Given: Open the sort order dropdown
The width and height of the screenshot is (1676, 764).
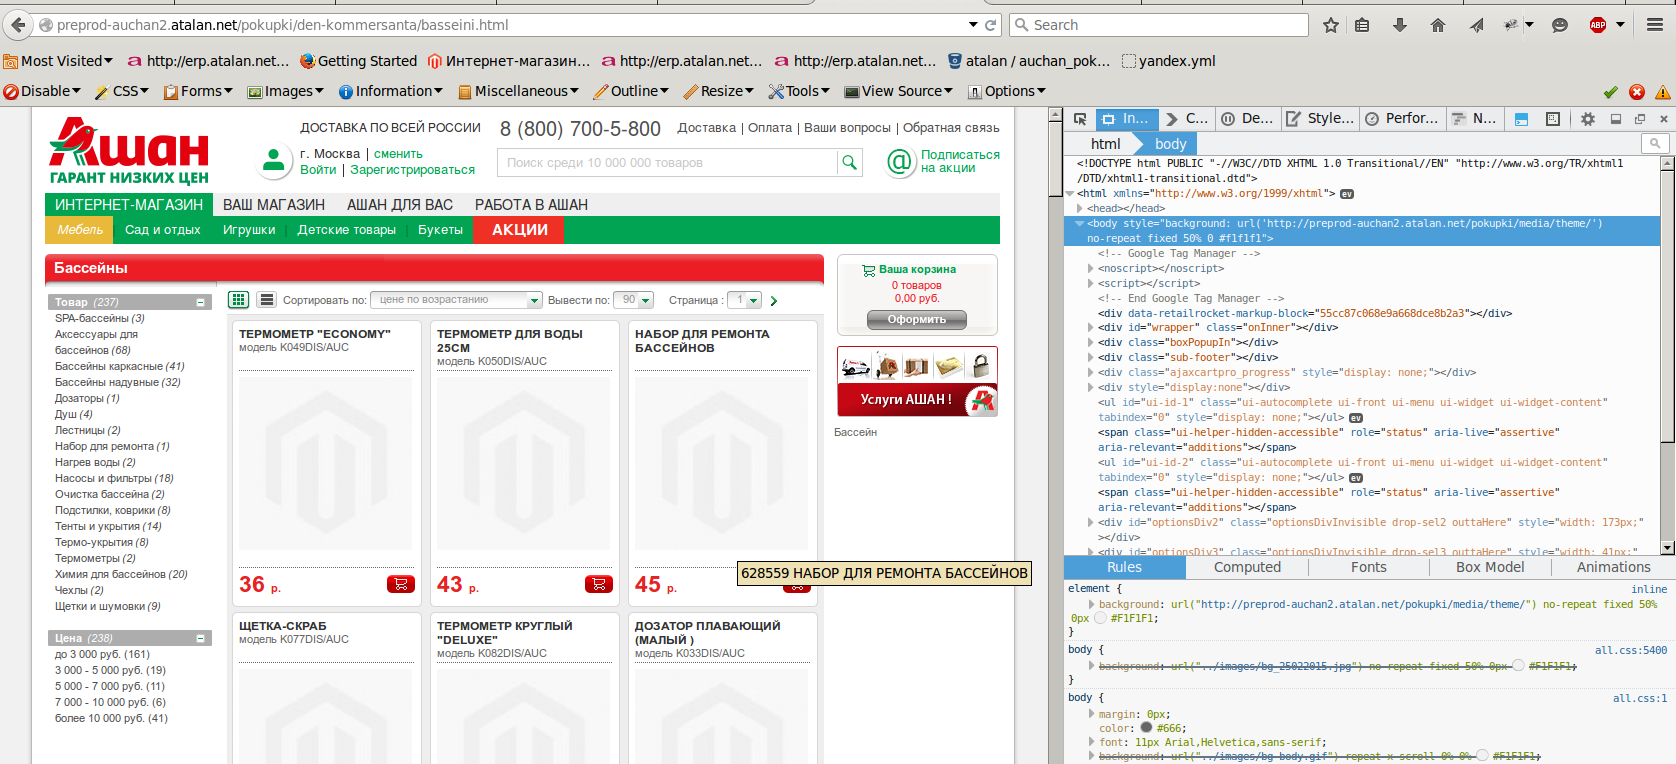Looking at the screenshot, I should pos(456,300).
